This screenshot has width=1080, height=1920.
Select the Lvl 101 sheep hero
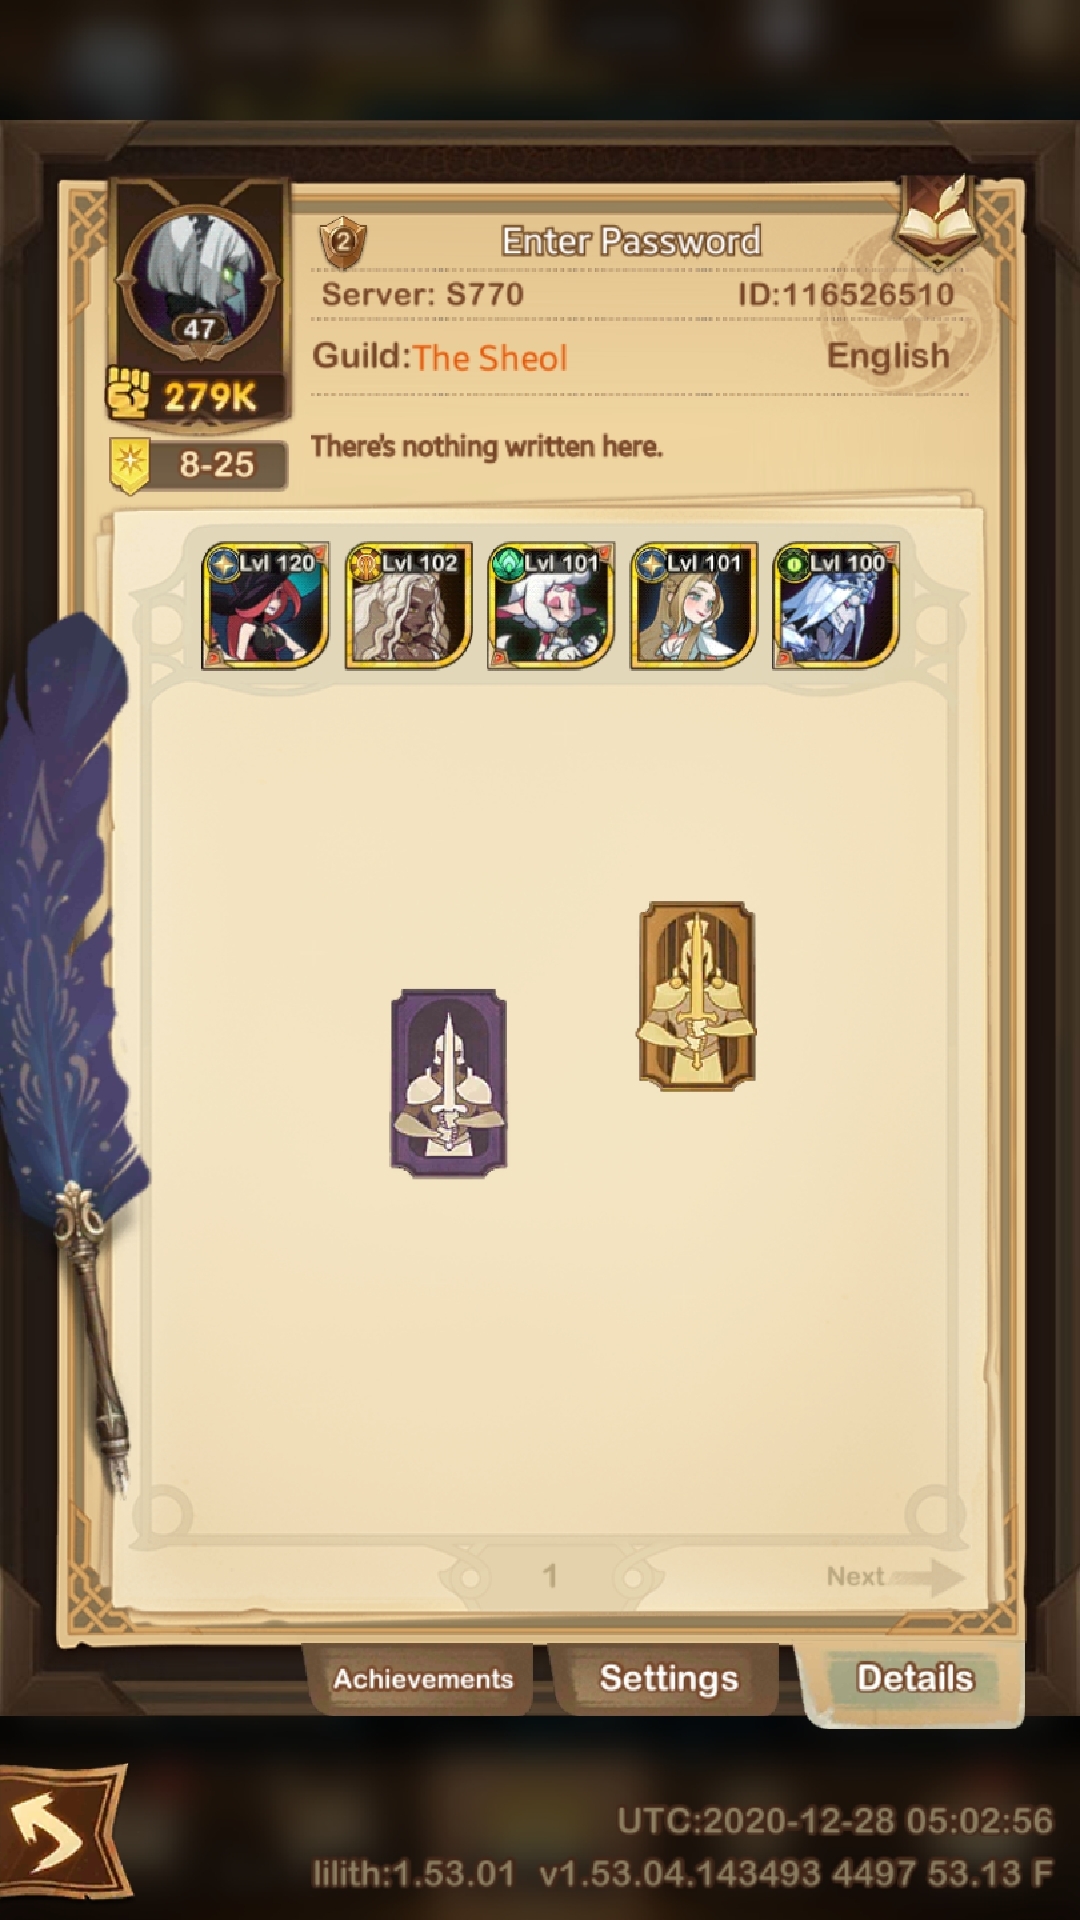pyautogui.click(x=551, y=606)
